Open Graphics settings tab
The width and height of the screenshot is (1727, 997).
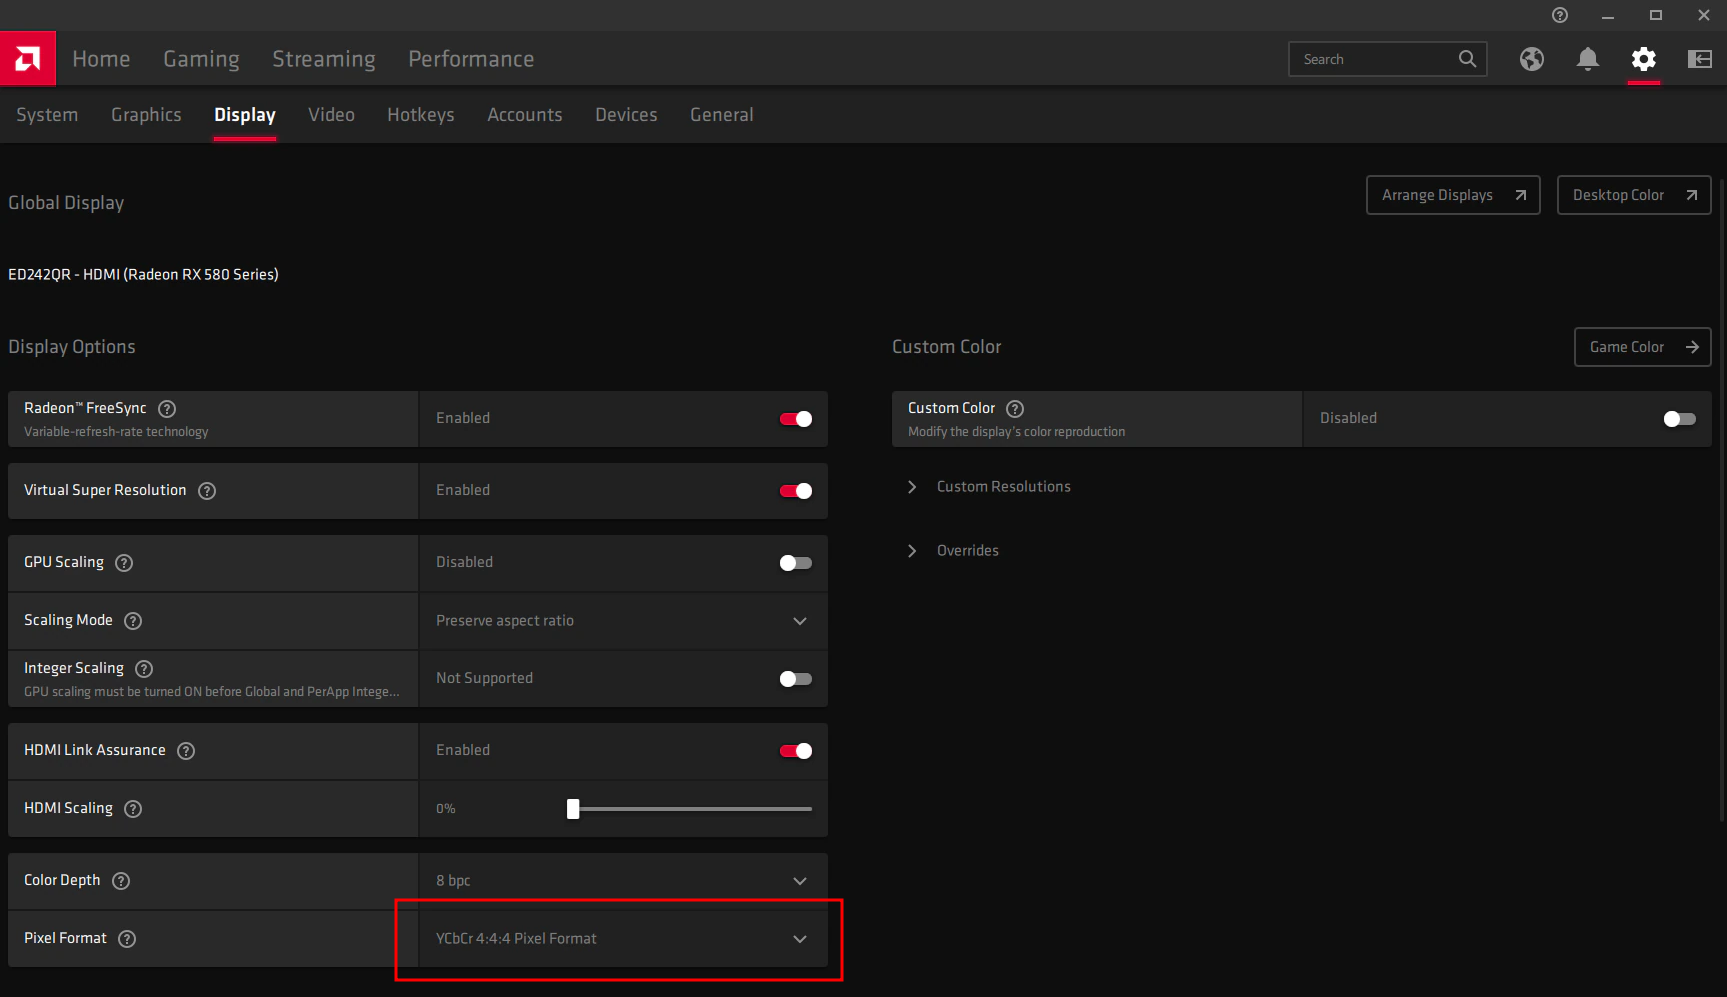[x=146, y=115]
